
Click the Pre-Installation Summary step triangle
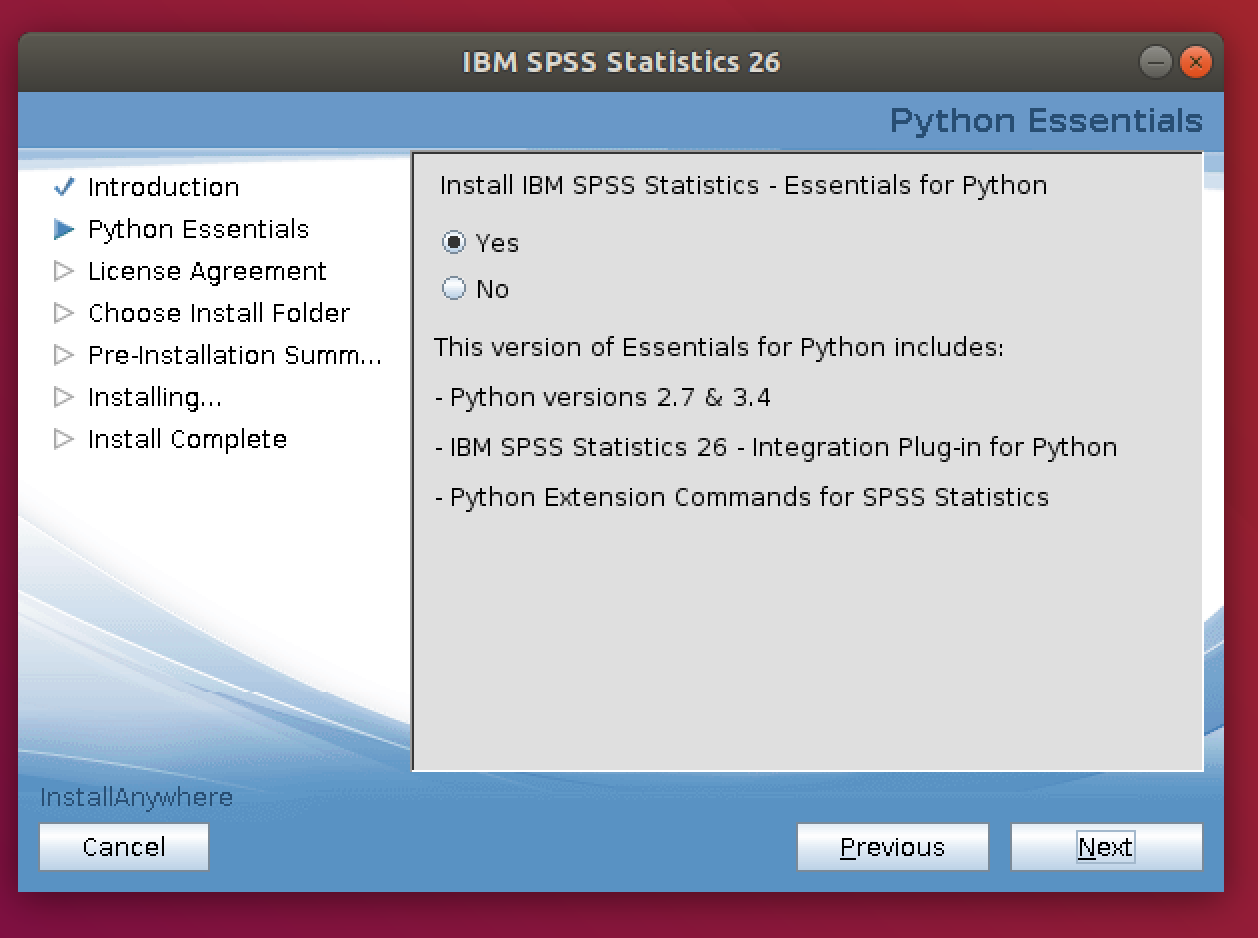pyautogui.click(x=64, y=355)
